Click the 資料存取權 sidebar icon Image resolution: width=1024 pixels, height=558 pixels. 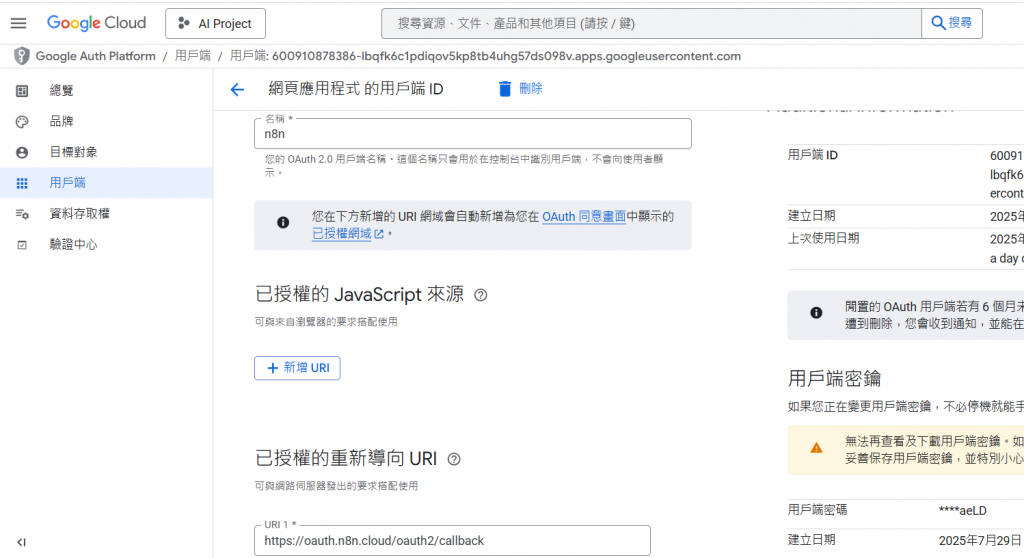(22, 214)
